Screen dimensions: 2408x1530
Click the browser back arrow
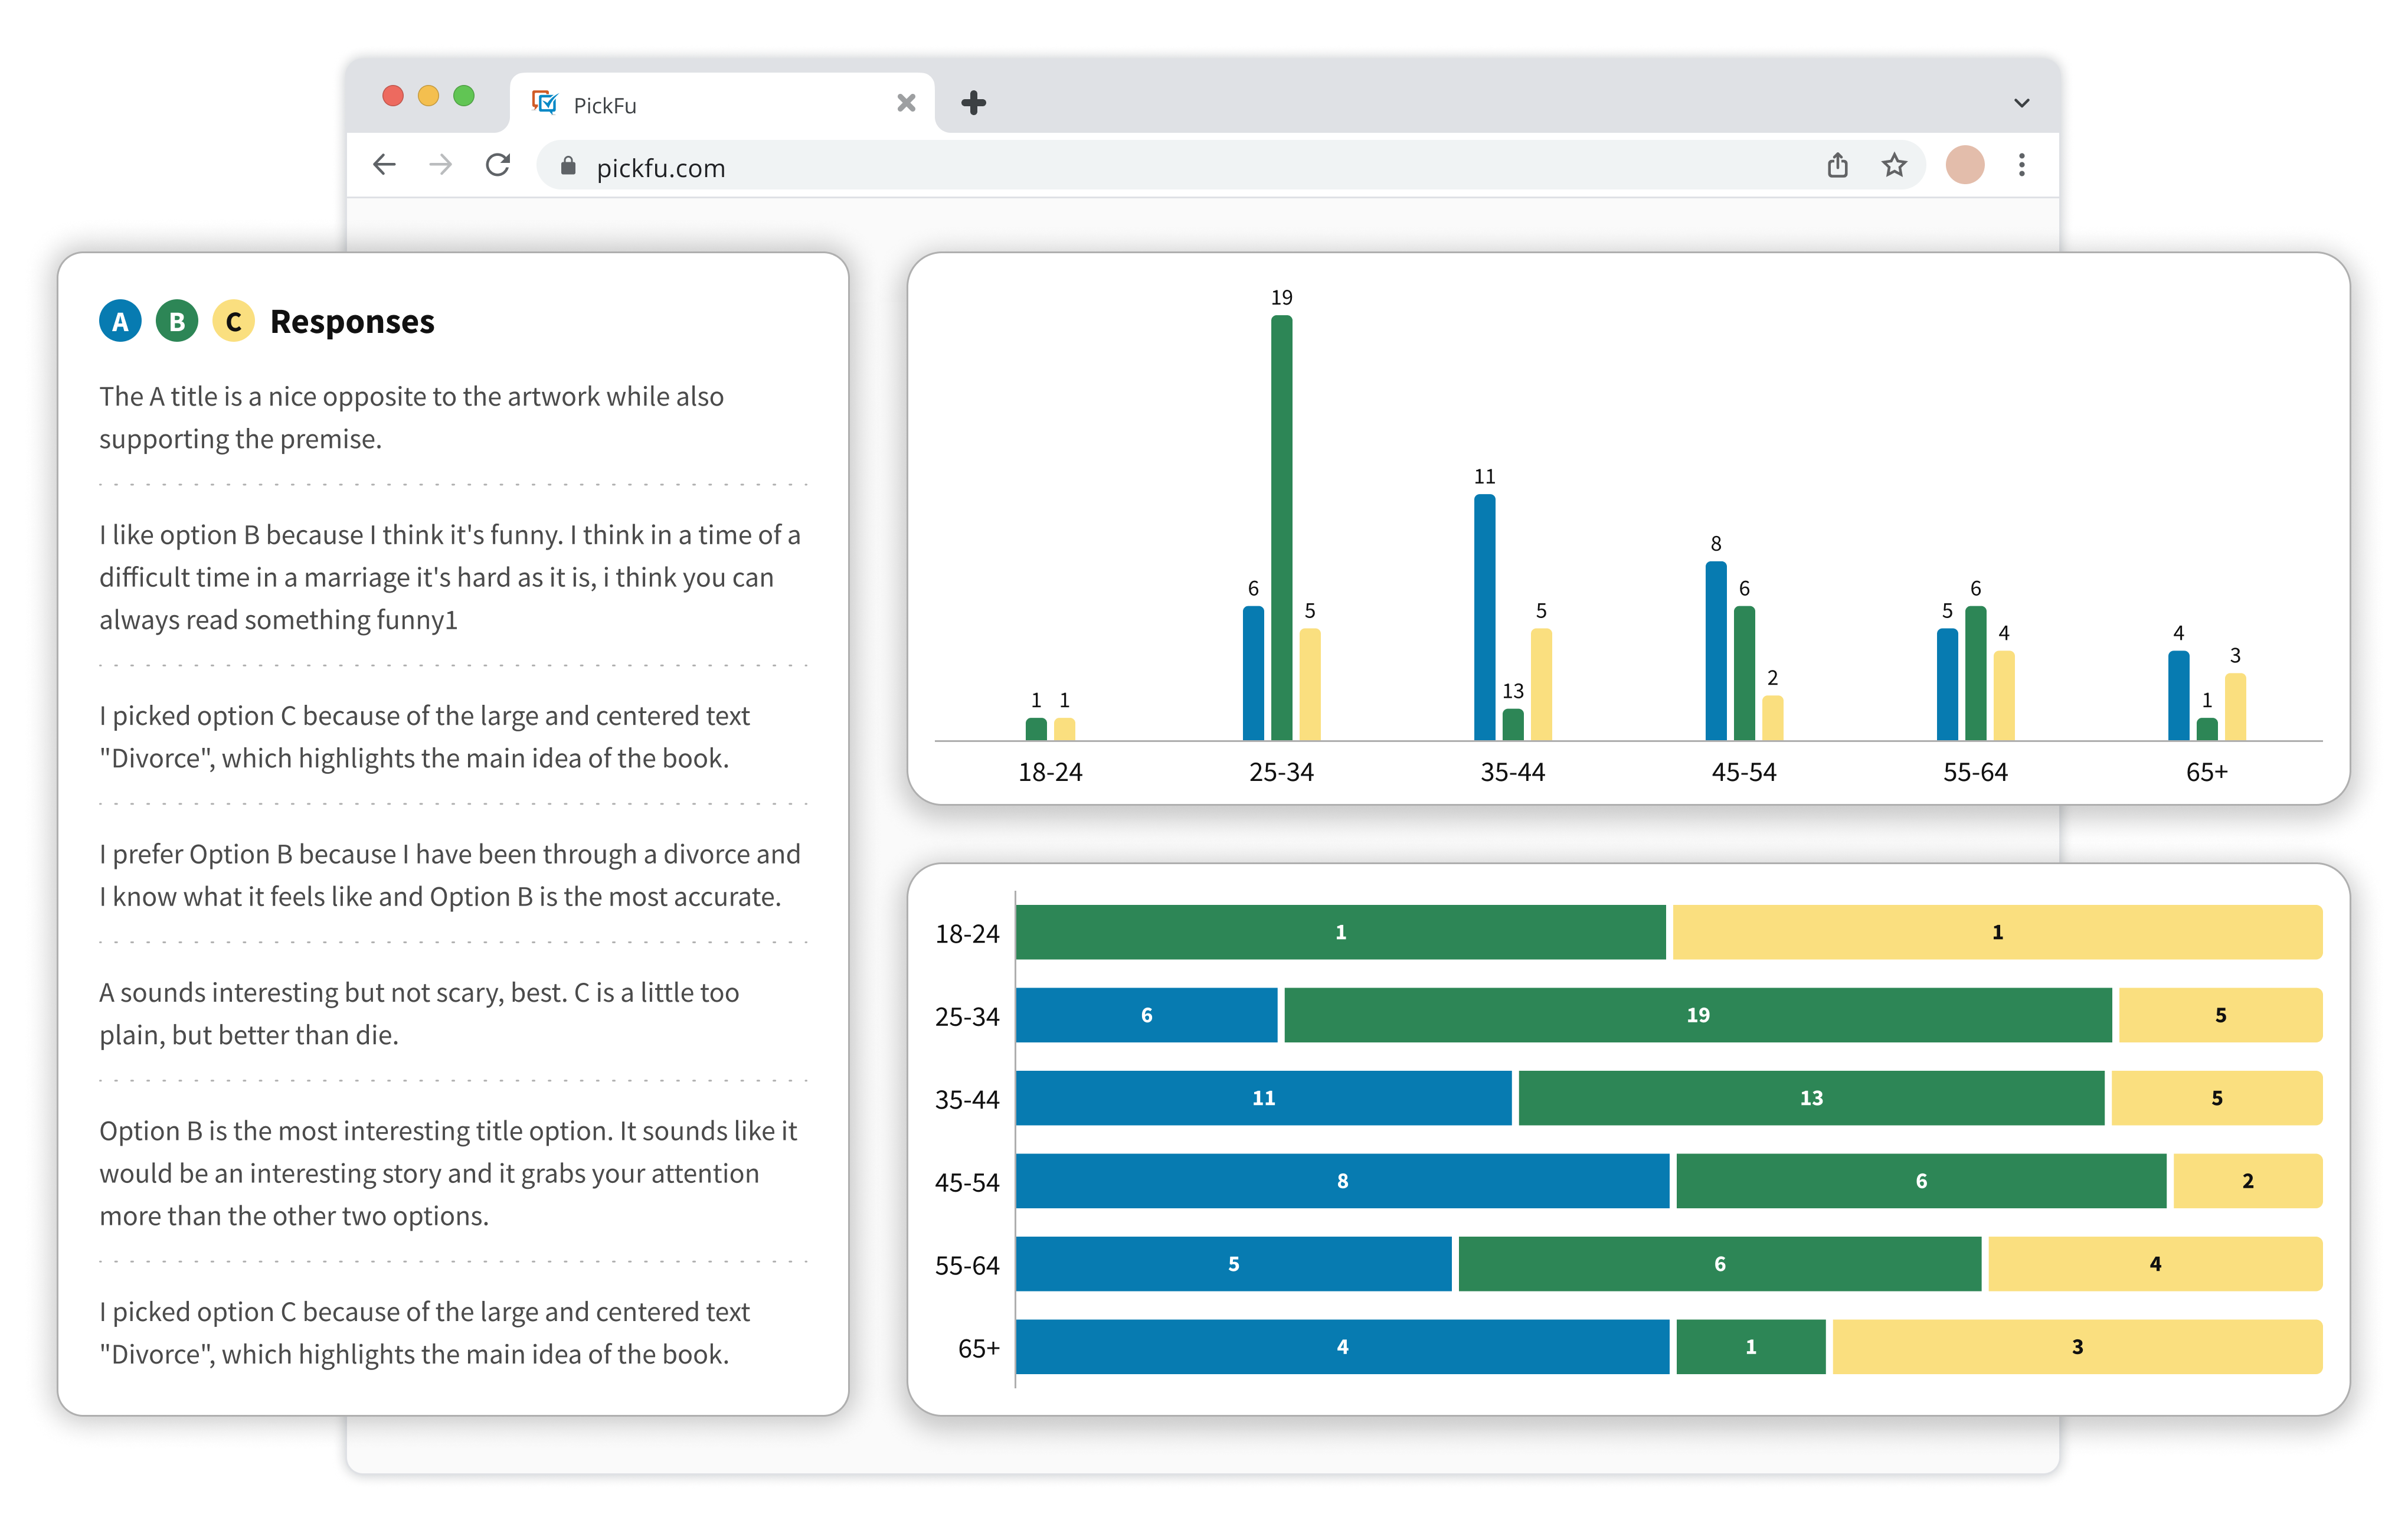[x=384, y=165]
